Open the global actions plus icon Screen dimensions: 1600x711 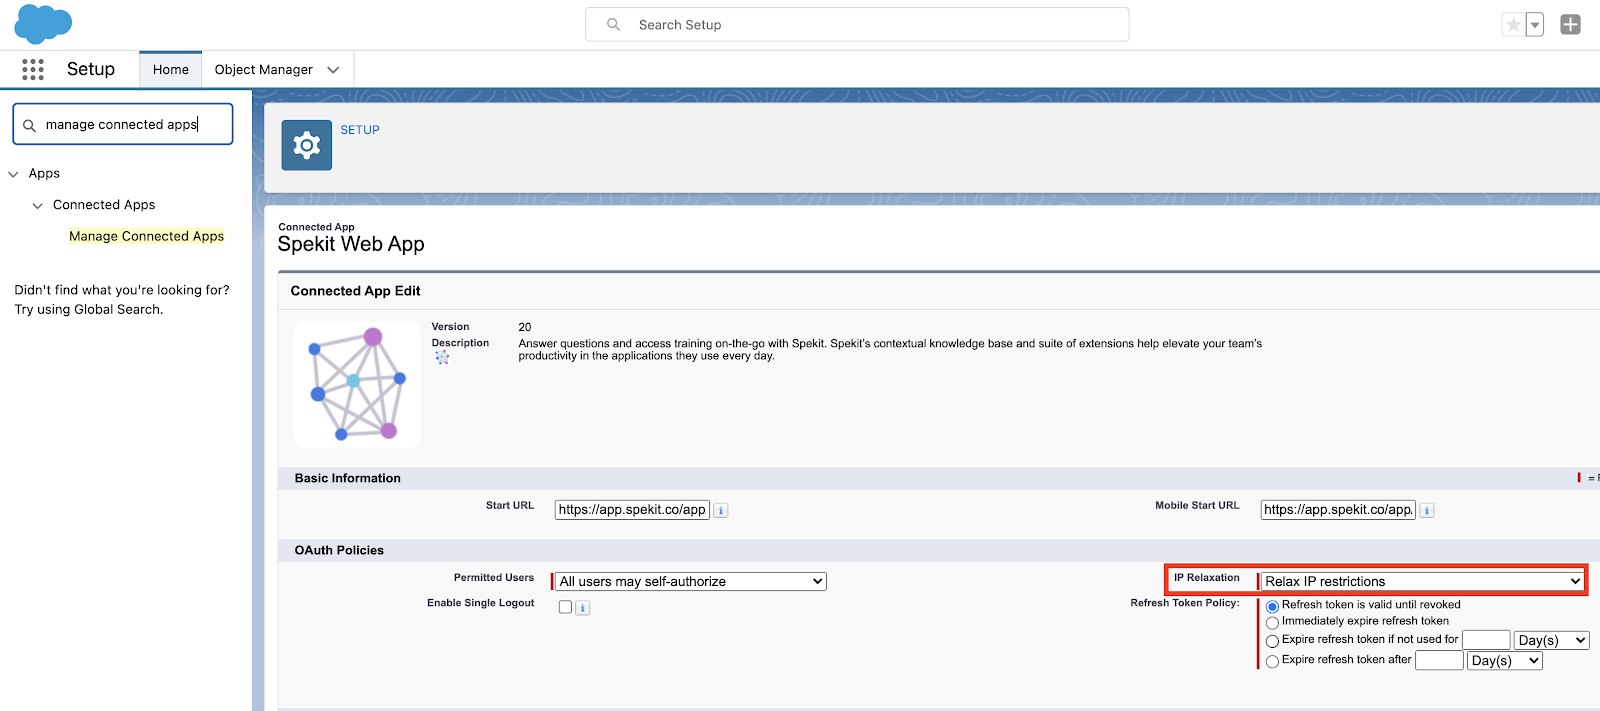click(1571, 25)
